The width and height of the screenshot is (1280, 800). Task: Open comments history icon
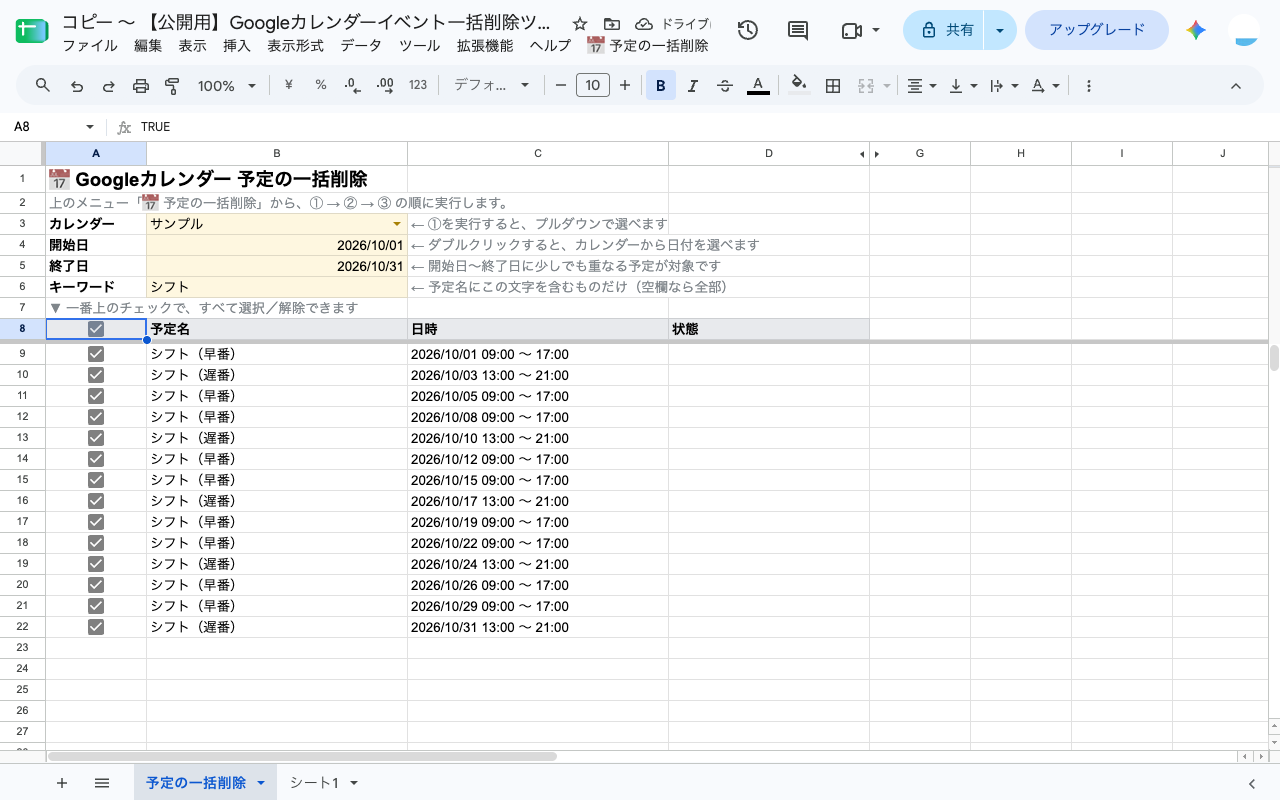click(x=798, y=31)
